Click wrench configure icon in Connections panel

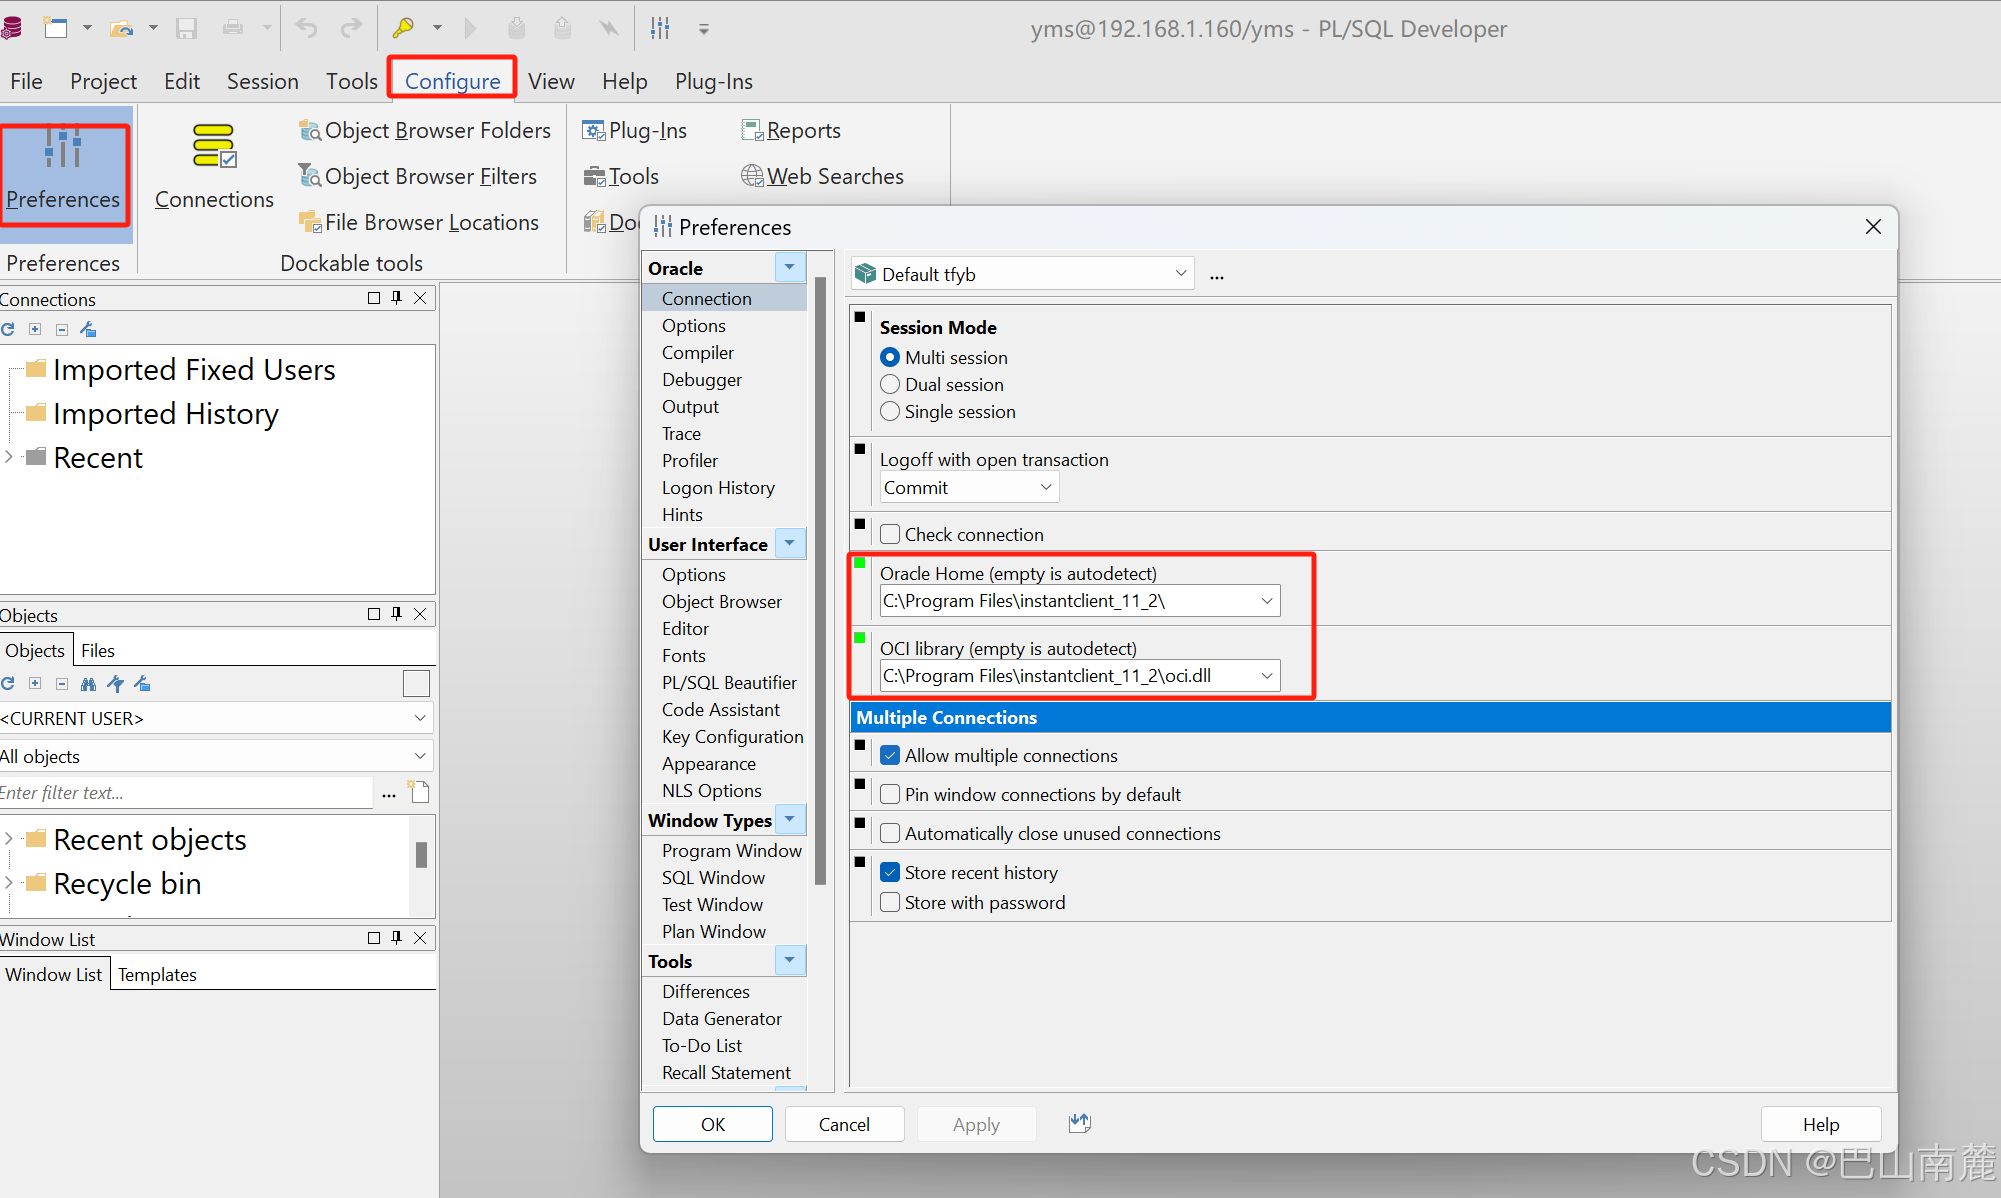(x=88, y=329)
